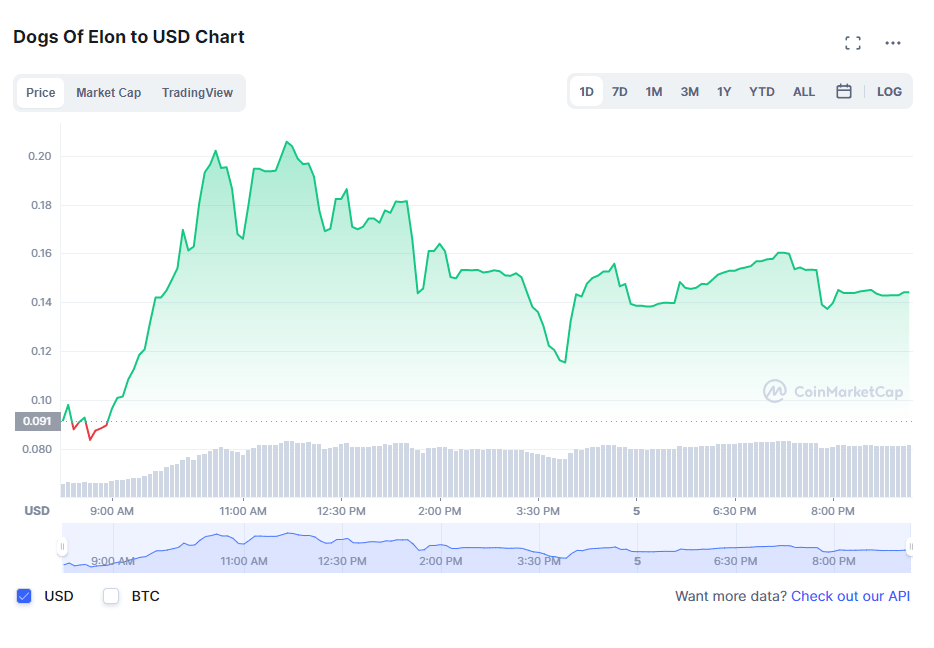This screenshot has width=934, height=648.
Task: Select the 1Y time range
Action: point(724,92)
